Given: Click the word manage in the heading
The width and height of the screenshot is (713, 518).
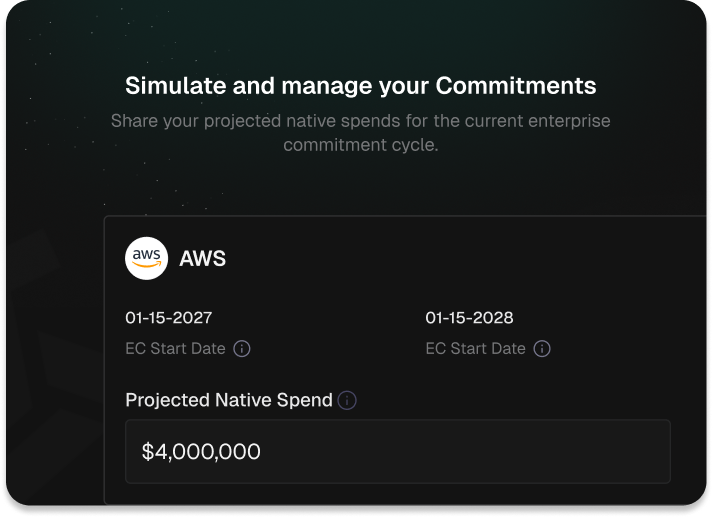Looking at the screenshot, I should tap(310, 86).
